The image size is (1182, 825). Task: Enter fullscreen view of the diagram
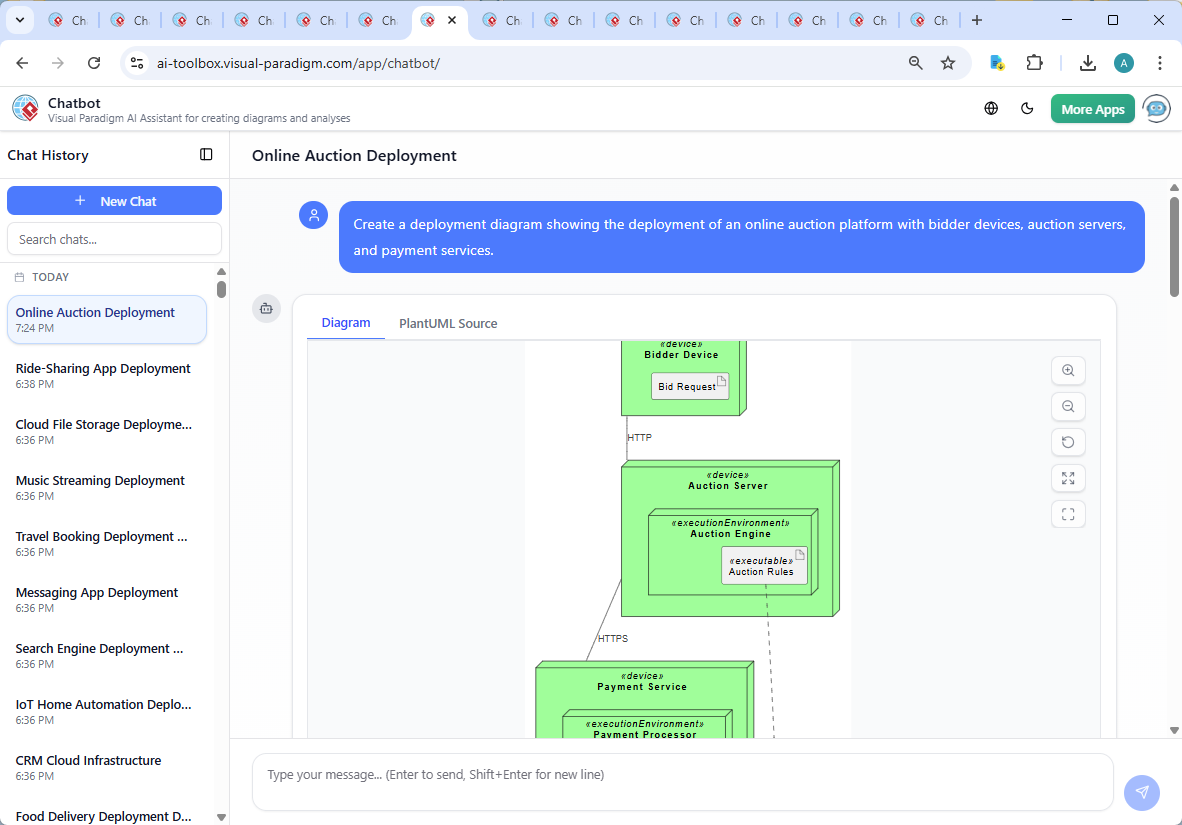pyautogui.click(x=1068, y=514)
